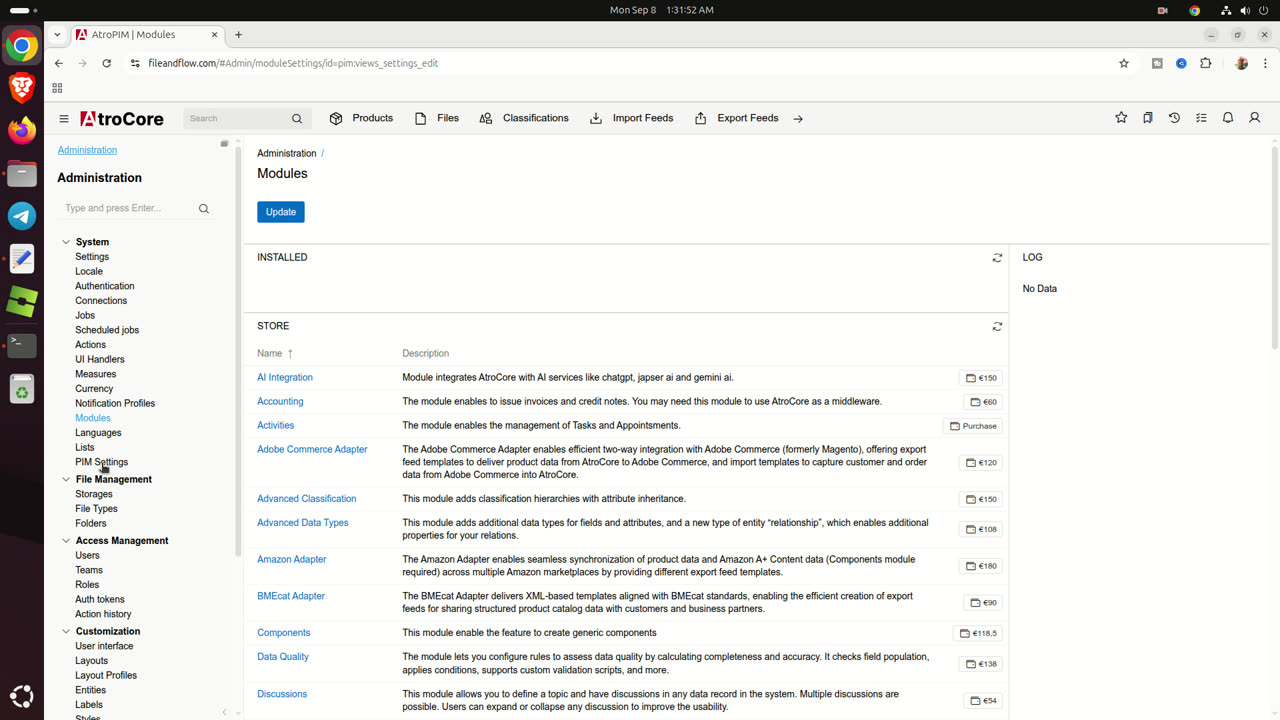Bookmark this page with the star in address bar
Screen dimensions: 1280x720
1124,63
